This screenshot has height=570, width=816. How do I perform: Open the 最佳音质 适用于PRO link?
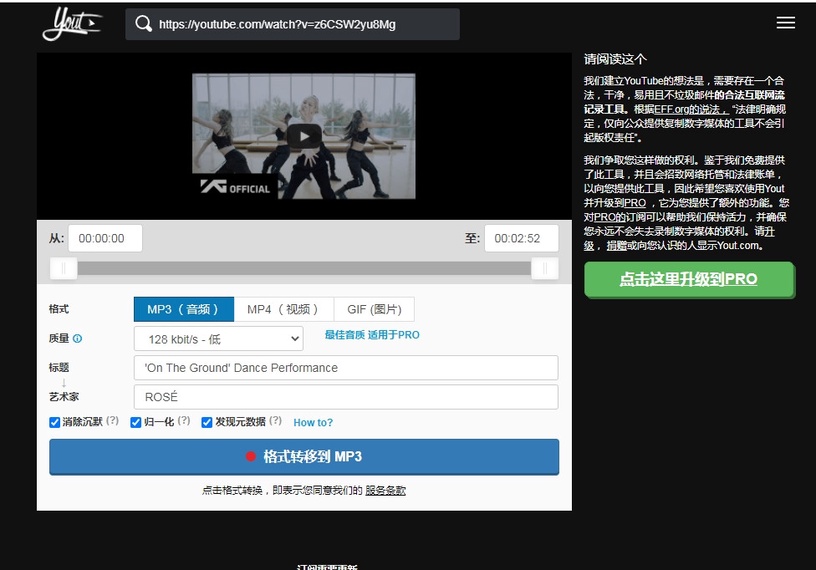click(372, 335)
